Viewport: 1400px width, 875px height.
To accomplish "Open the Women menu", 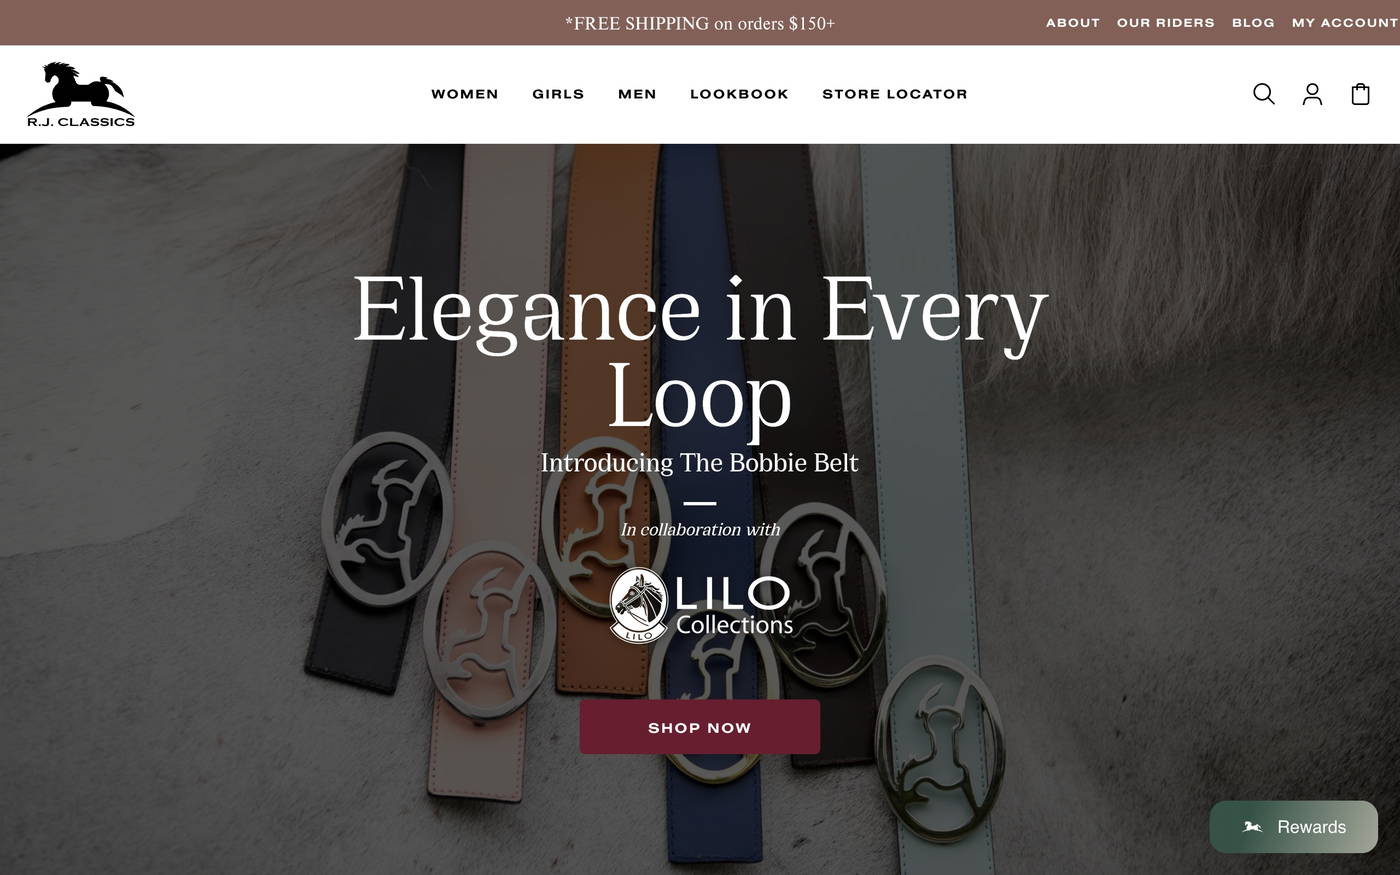I will pyautogui.click(x=465, y=94).
